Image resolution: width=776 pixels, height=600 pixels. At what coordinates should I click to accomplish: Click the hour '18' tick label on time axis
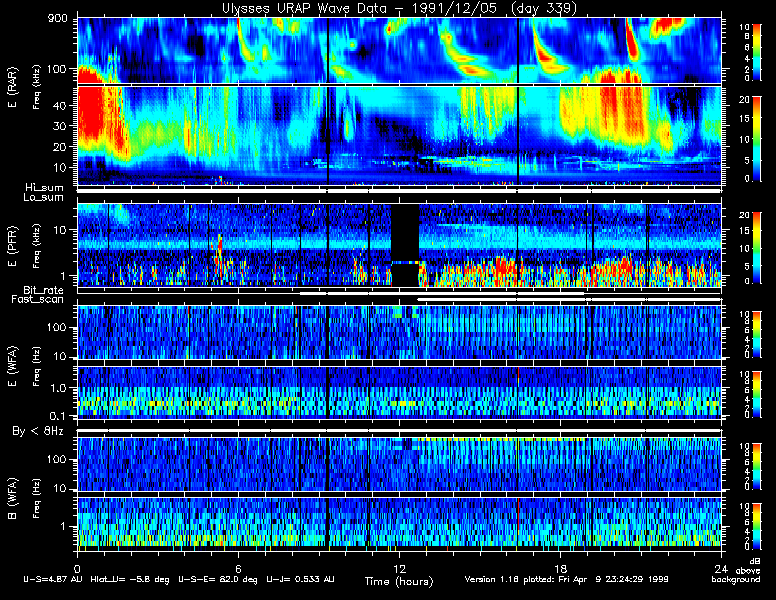click(x=560, y=568)
